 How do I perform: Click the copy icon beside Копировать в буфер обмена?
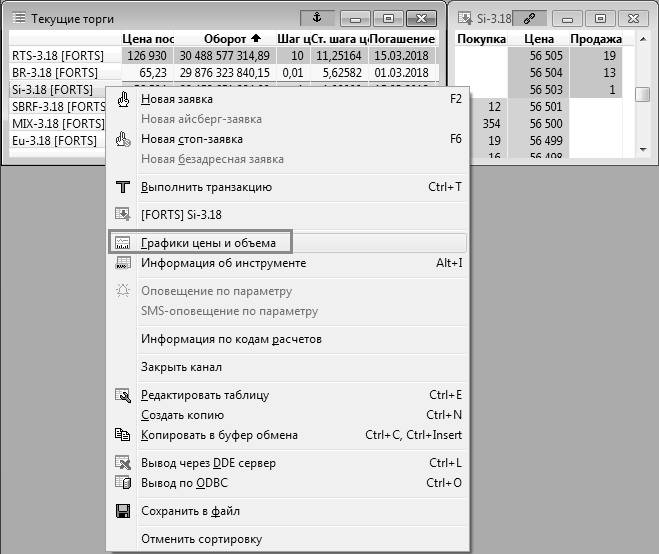pos(124,435)
